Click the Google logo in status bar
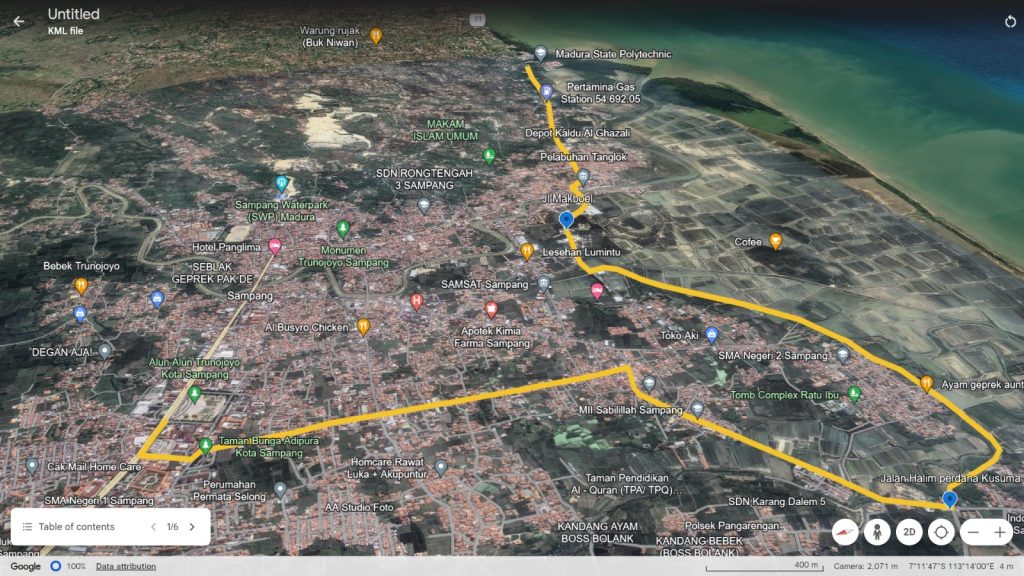This screenshot has height=576, width=1024. point(25,566)
